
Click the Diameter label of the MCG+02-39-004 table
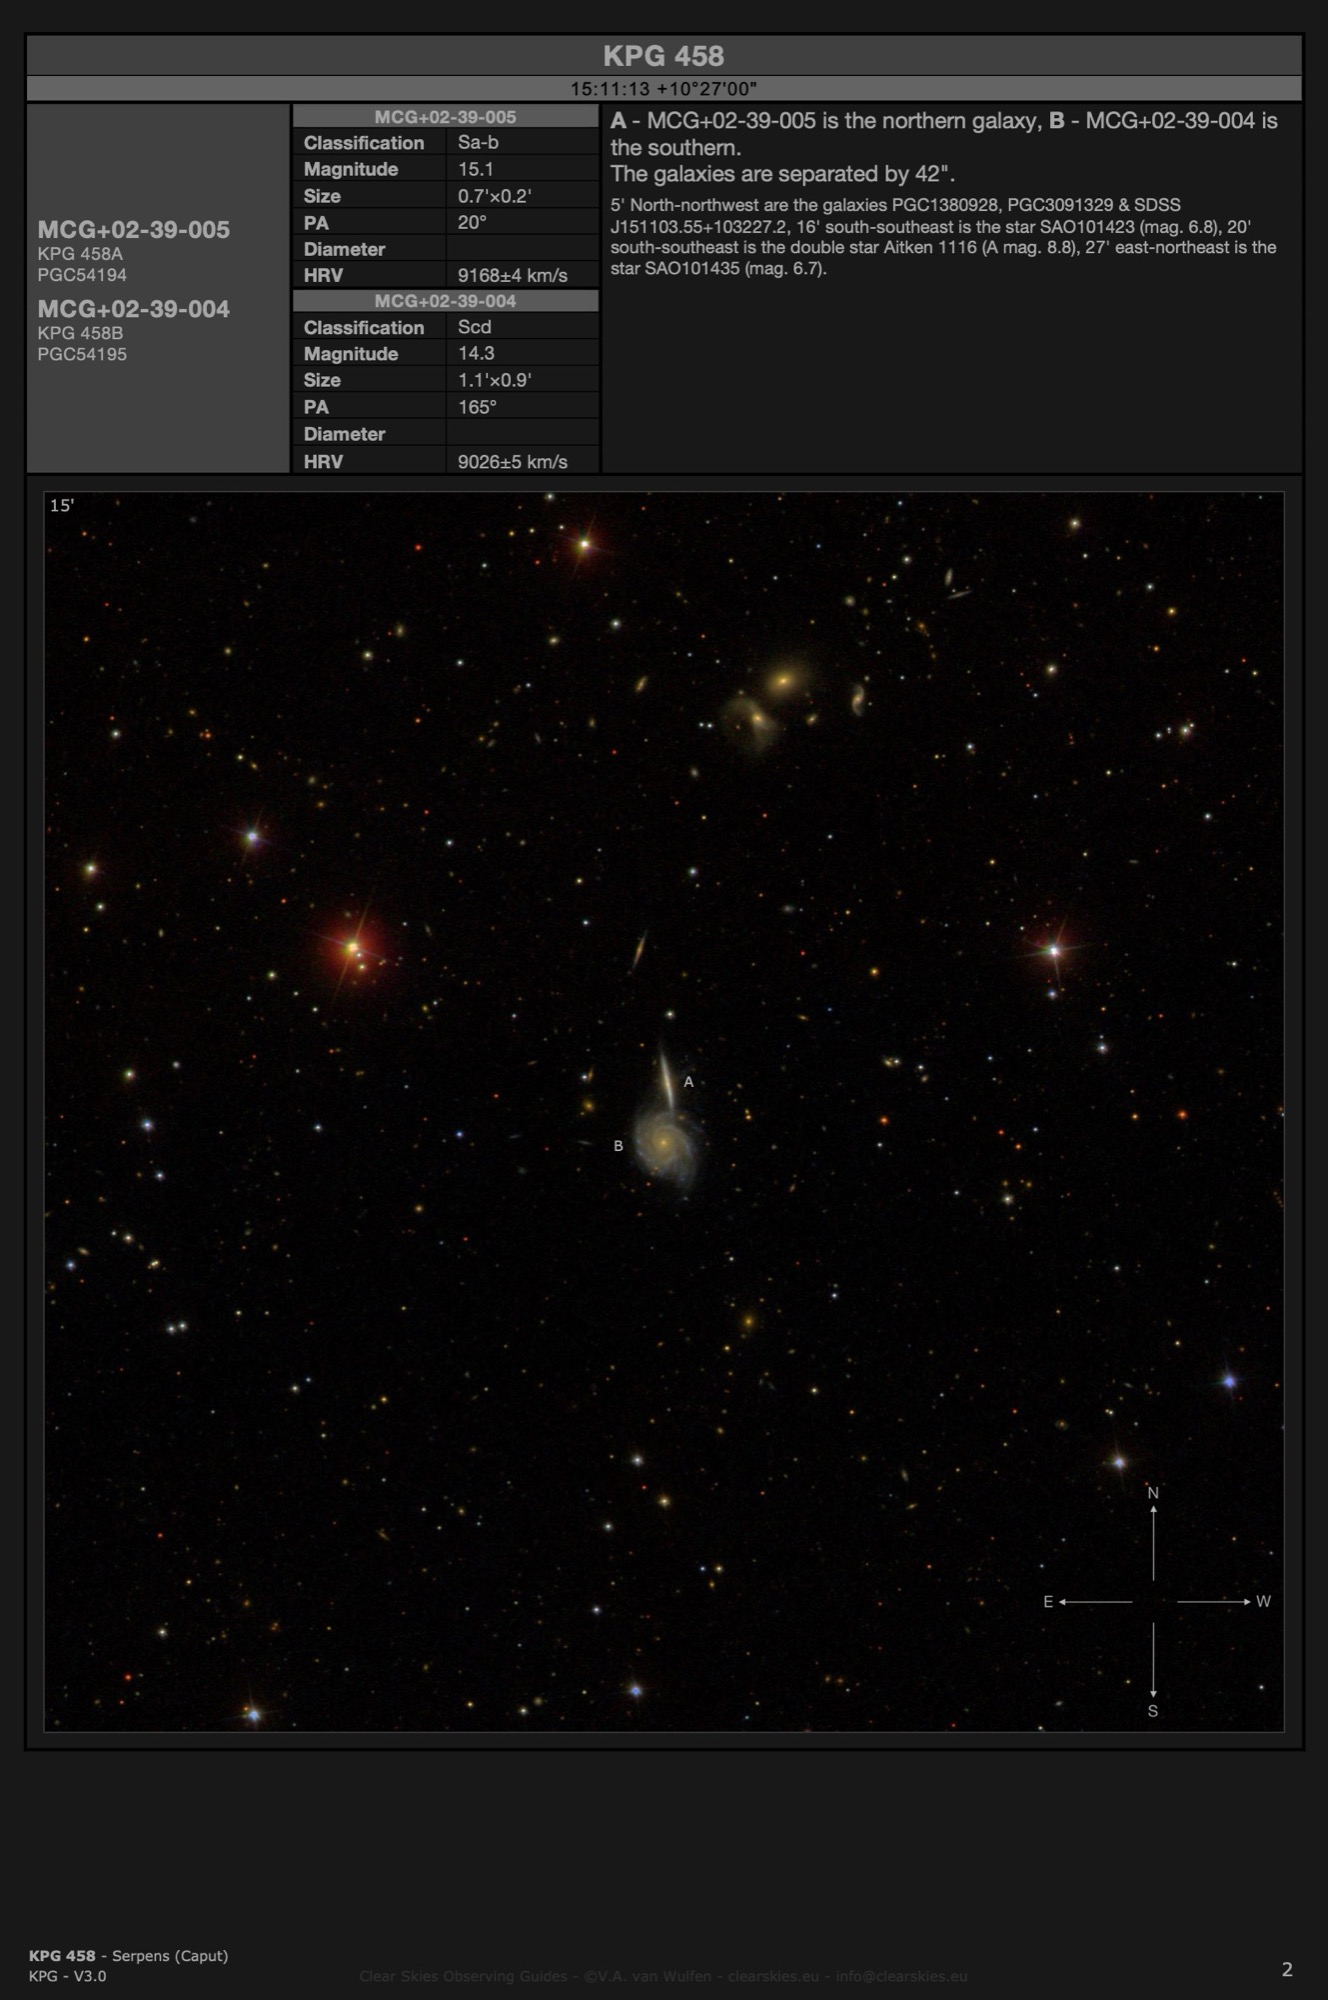344,434
